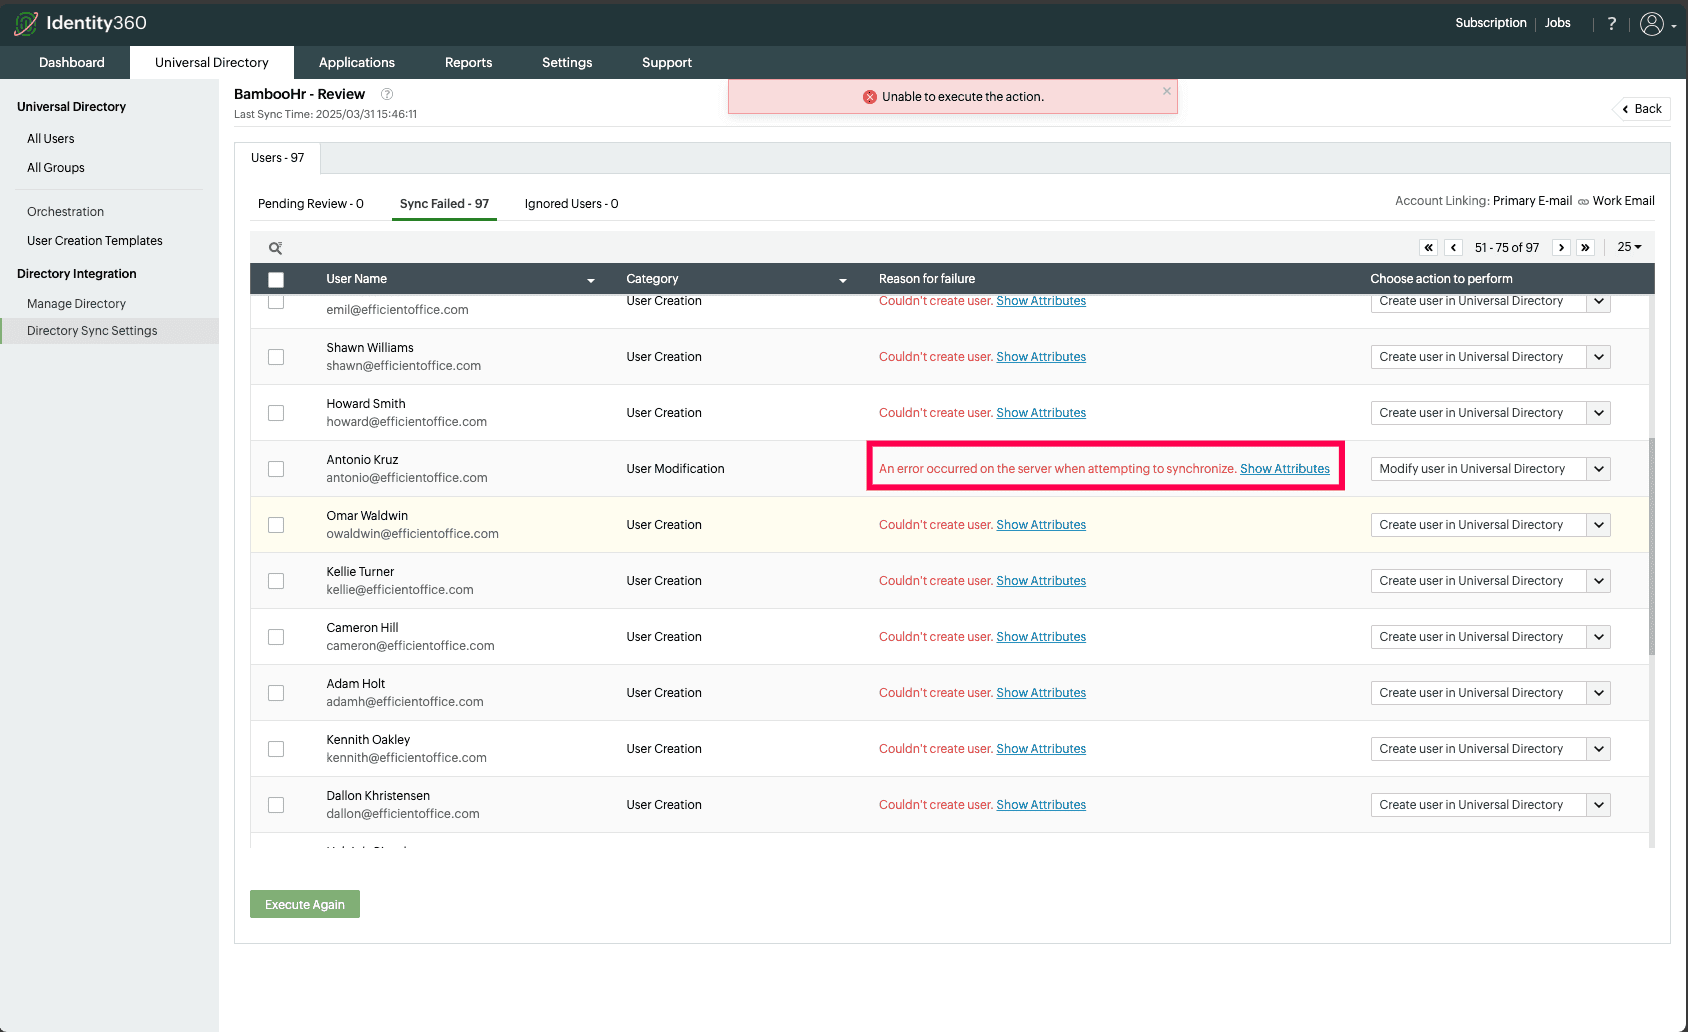Open Manage Directory in the sidebar
1688x1032 pixels.
(77, 304)
